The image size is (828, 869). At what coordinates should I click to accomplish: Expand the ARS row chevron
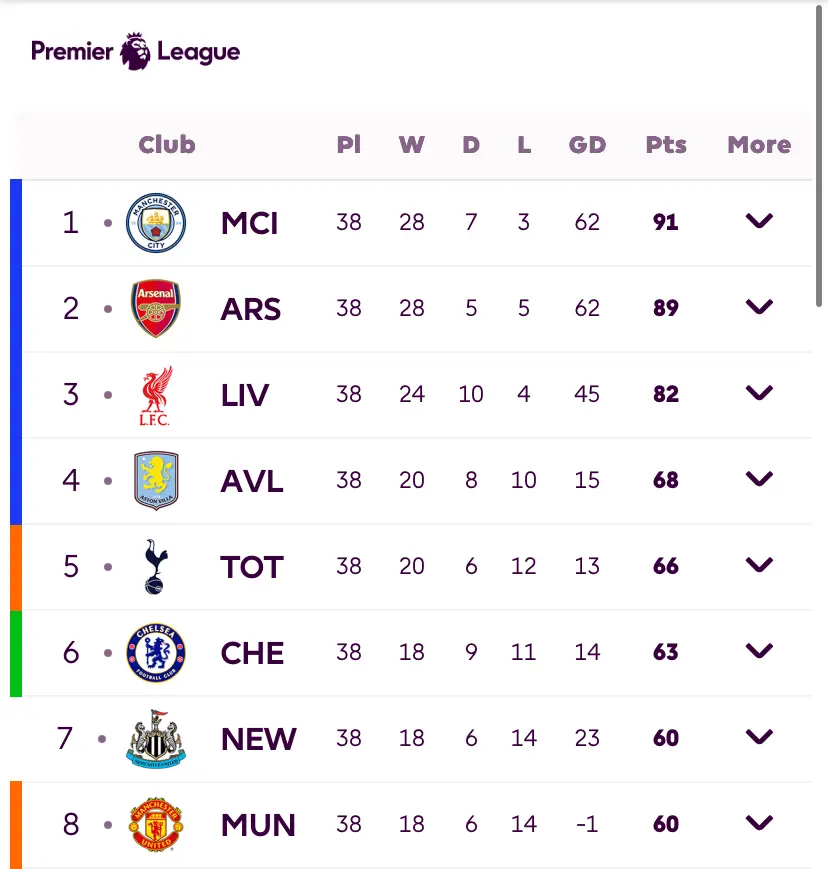click(x=759, y=306)
